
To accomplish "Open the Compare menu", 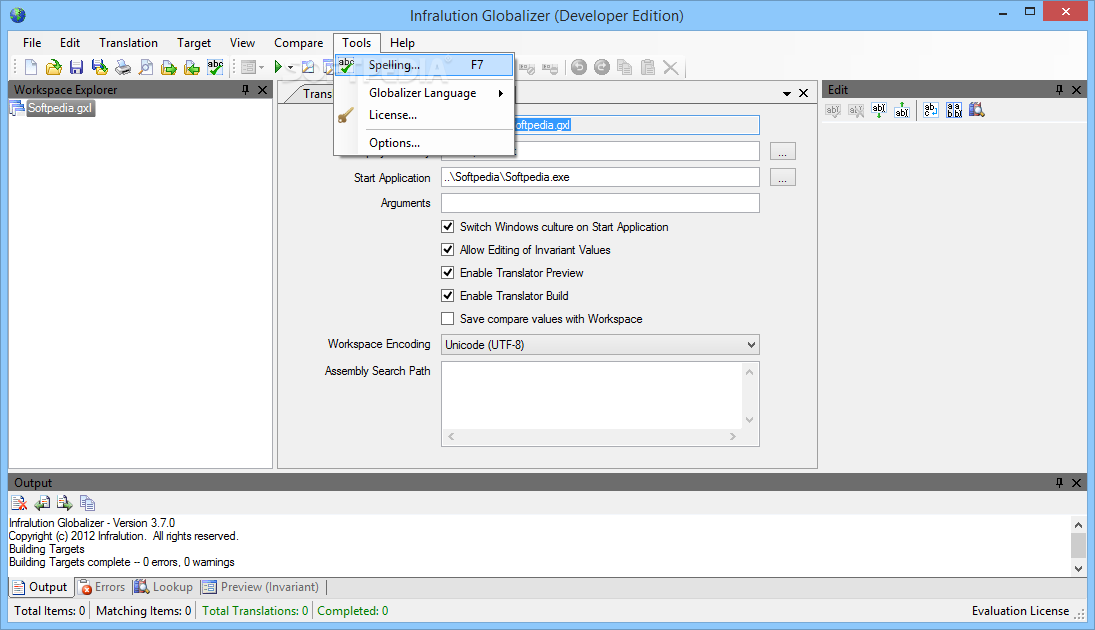I will tap(298, 43).
